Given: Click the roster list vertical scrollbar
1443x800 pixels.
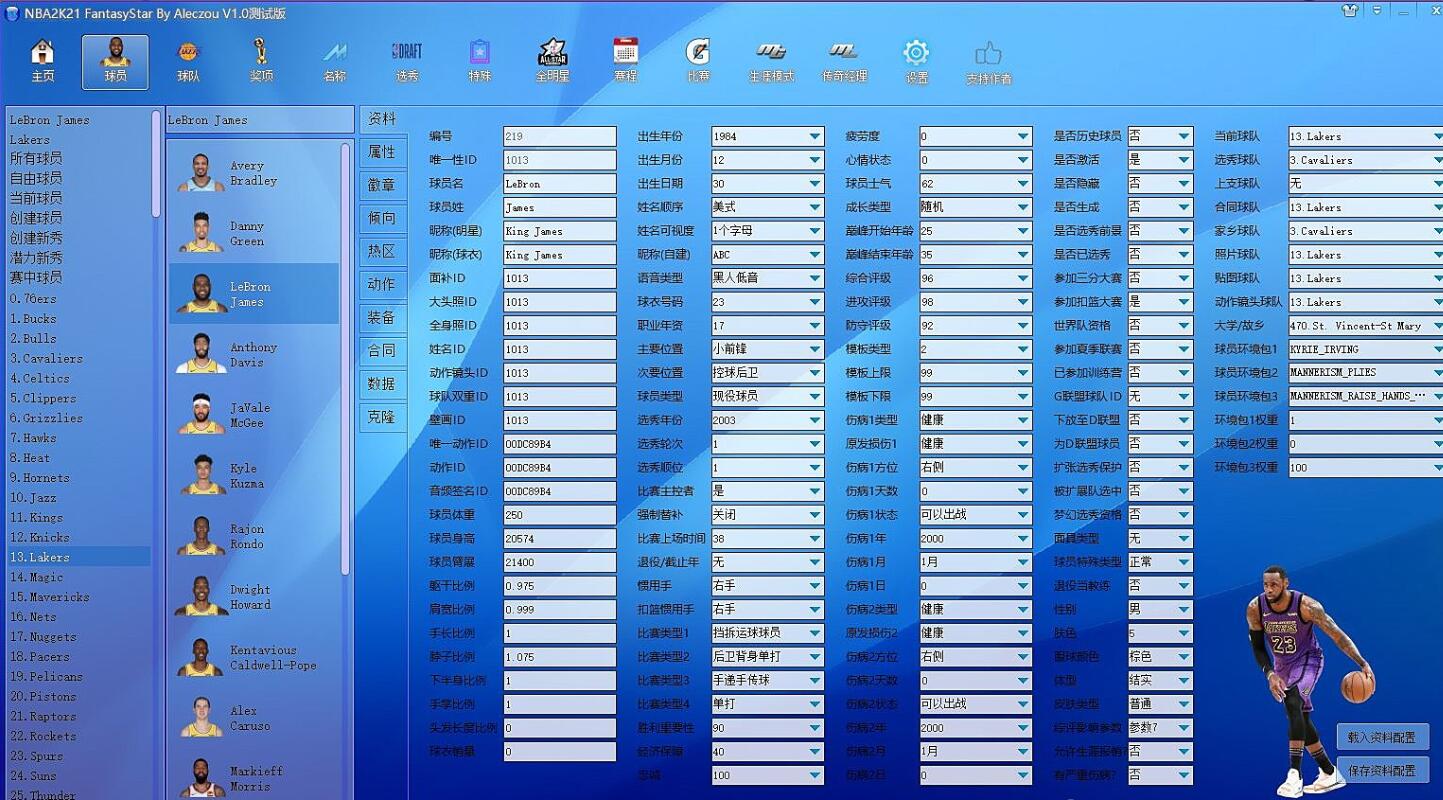Looking at the screenshot, I should click(x=346, y=358).
